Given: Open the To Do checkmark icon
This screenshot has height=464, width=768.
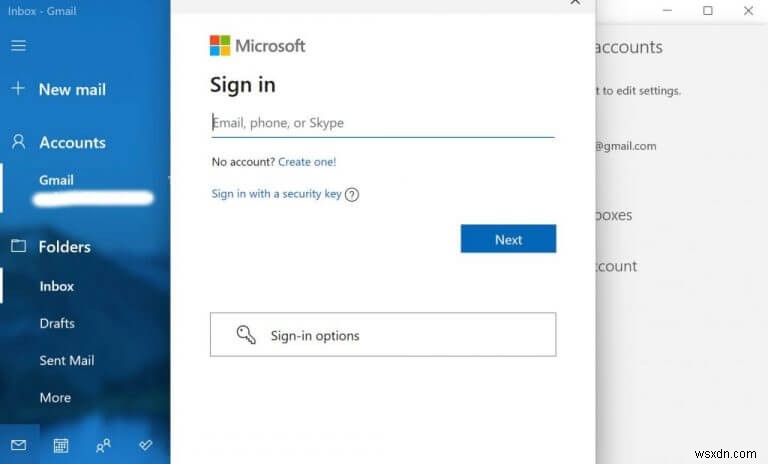Looking at the screenshot, I should [x=145, y=445].
